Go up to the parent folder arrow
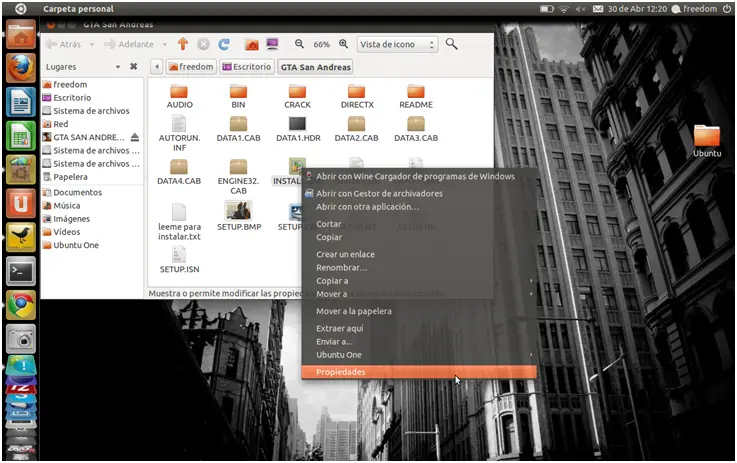The width and height of the screenshot is (737, 463). coord(182,44)
